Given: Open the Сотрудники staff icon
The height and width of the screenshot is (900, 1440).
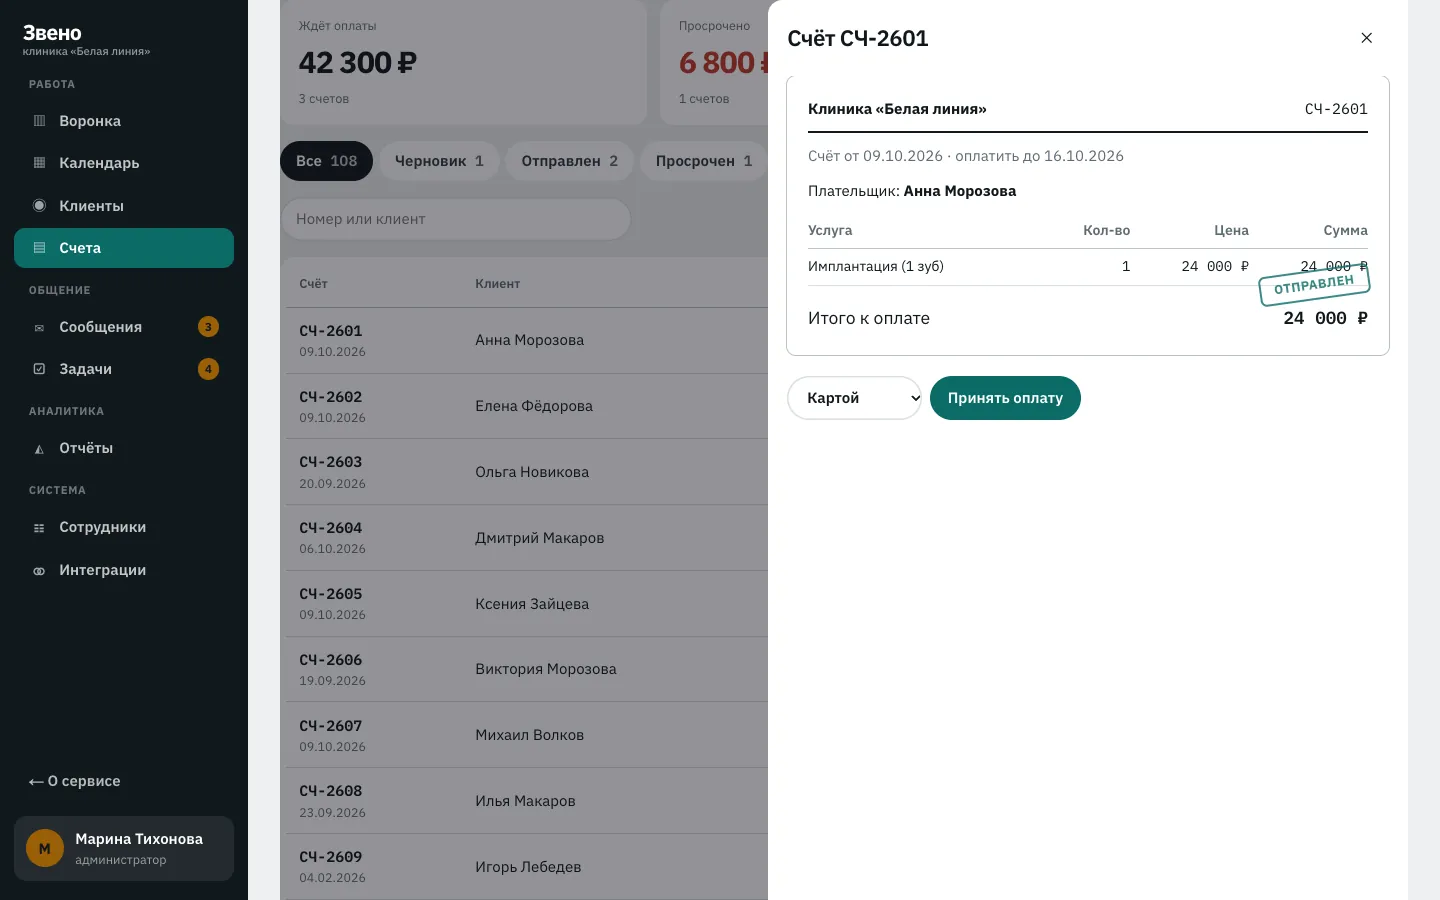Looking at the screenshot, I should coord(39,527).
